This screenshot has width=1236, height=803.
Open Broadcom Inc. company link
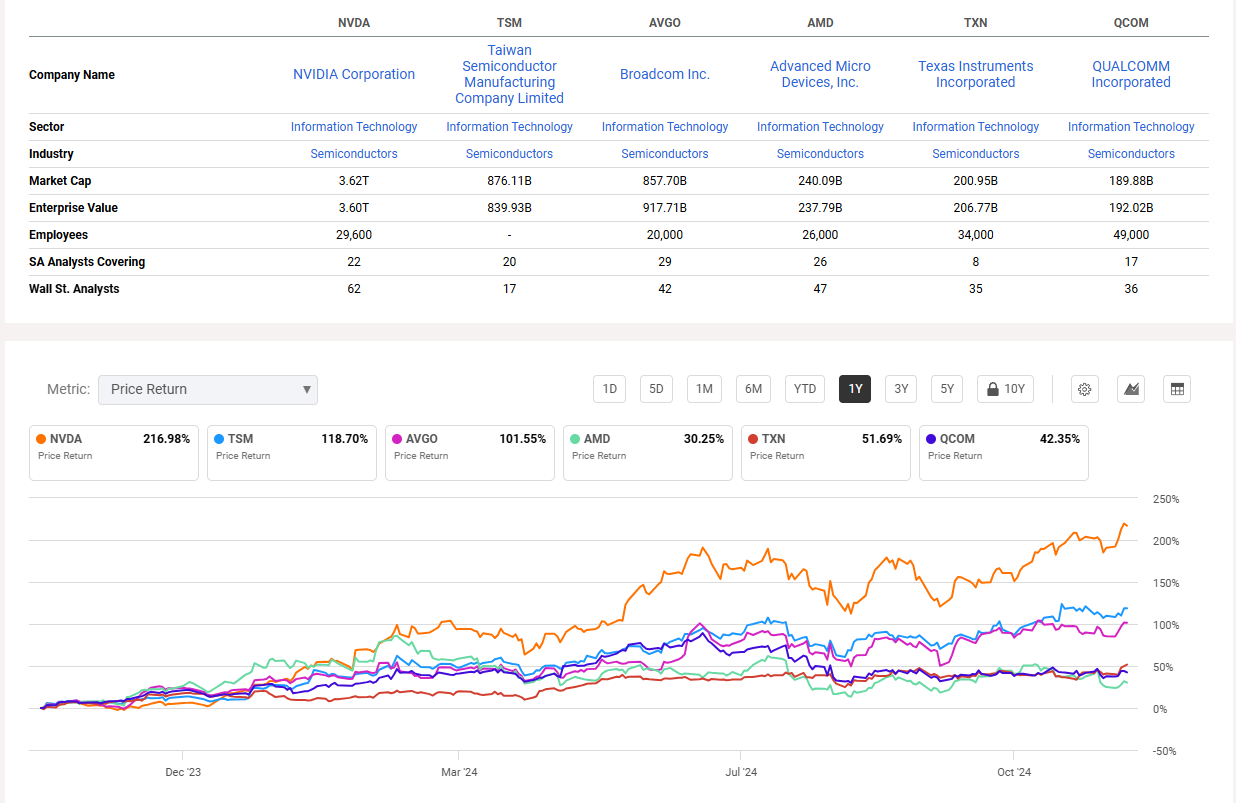pyautogui.click(x=665, y=74)
